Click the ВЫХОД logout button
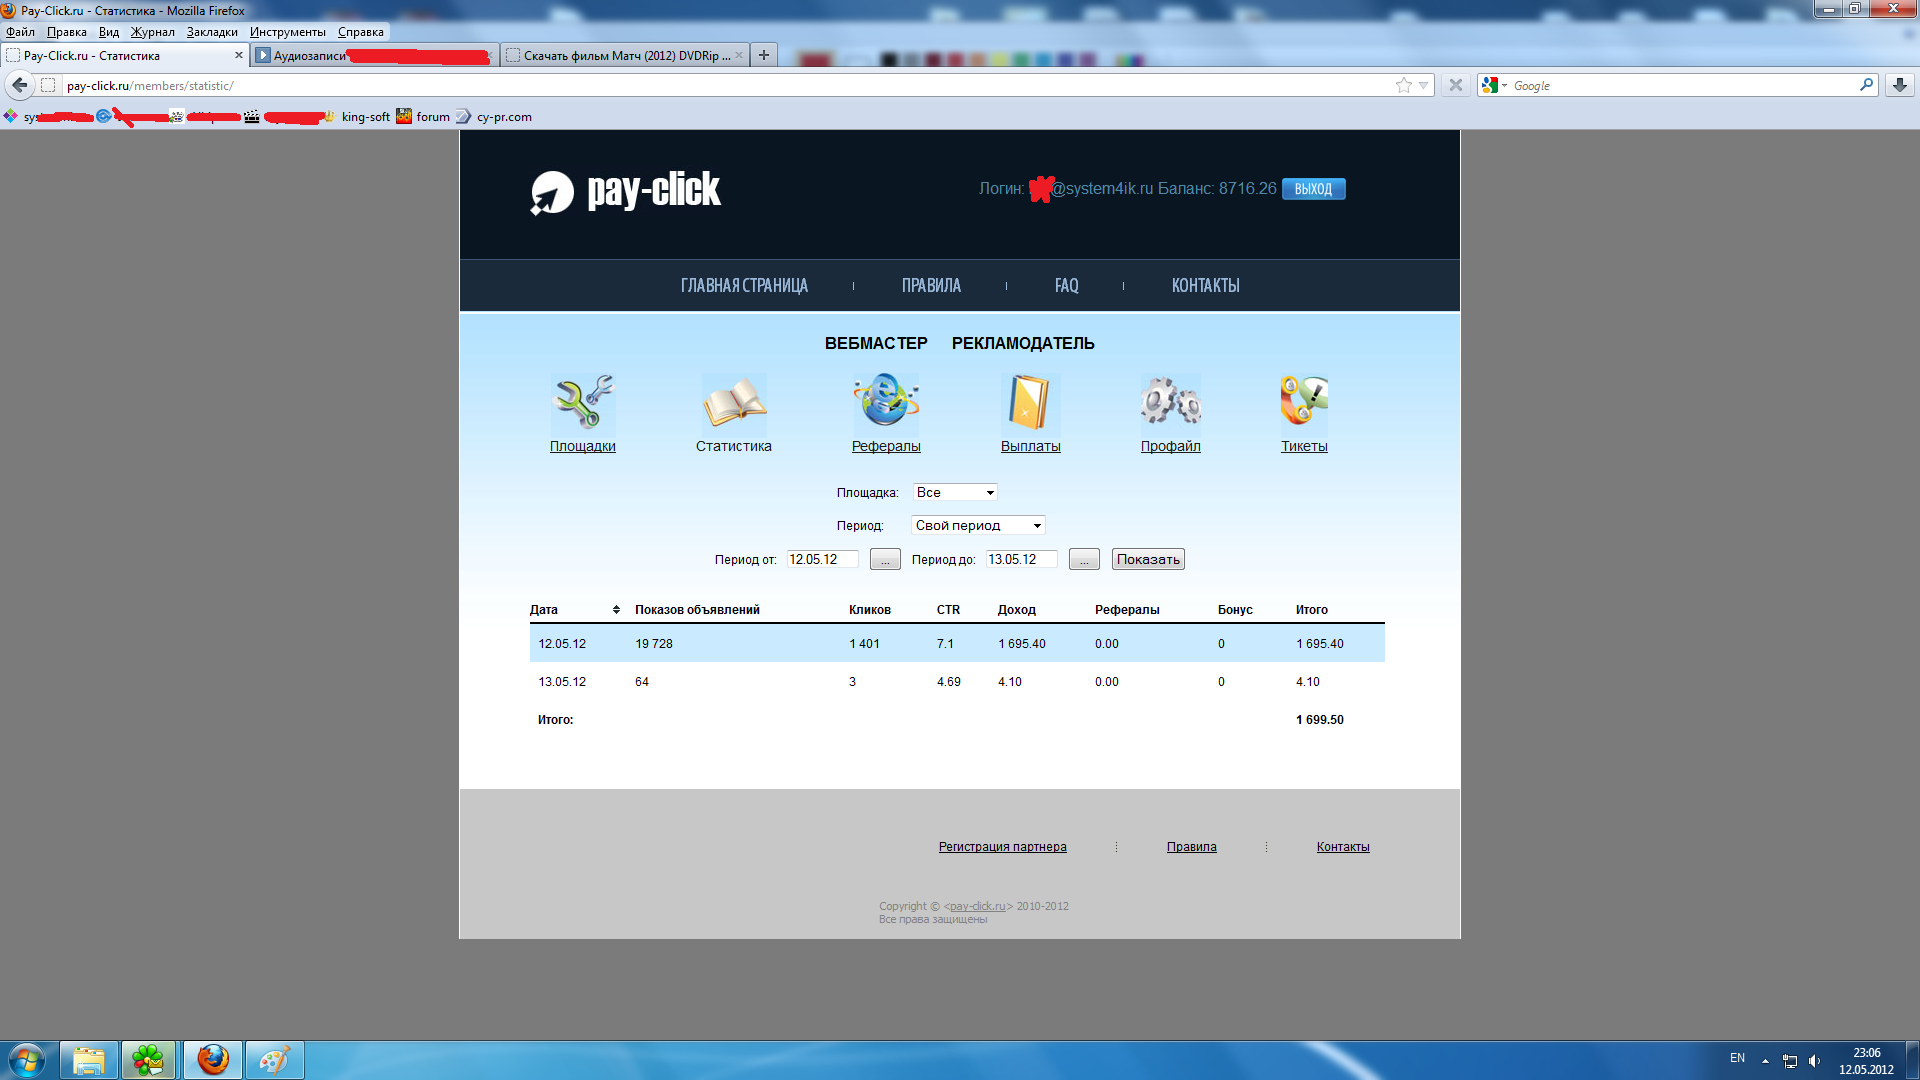The image size is (1920, 1080). 1313,189
